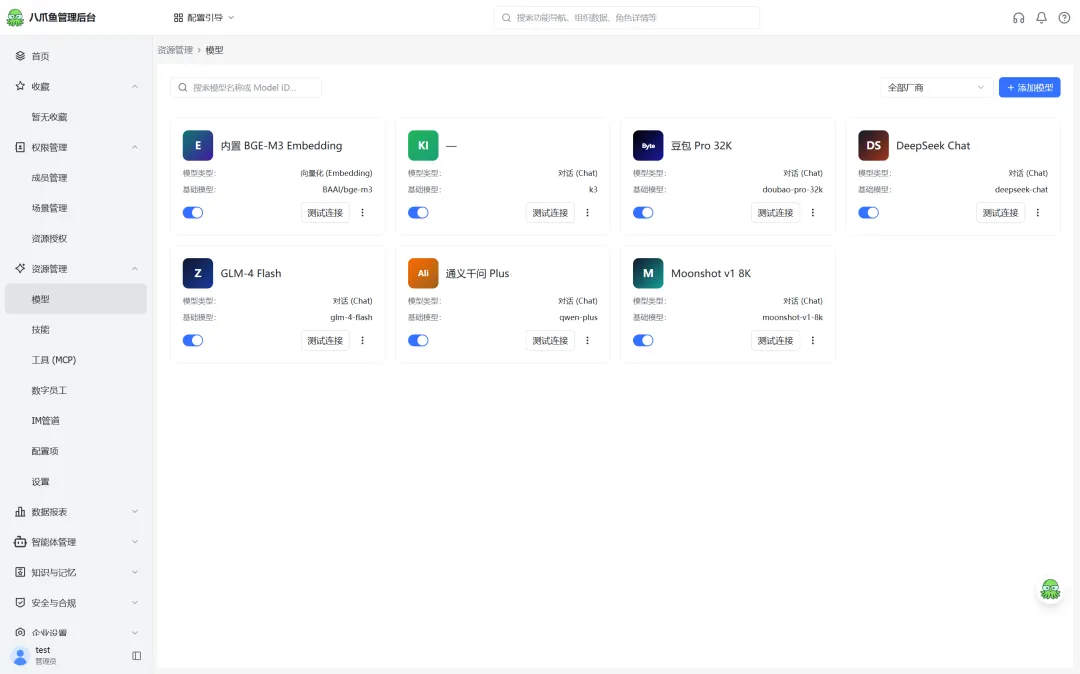1080x674 pixels.
Task: Click the 豆包 Pro 32K Byte icon
Action: click(x=648, y=145)
